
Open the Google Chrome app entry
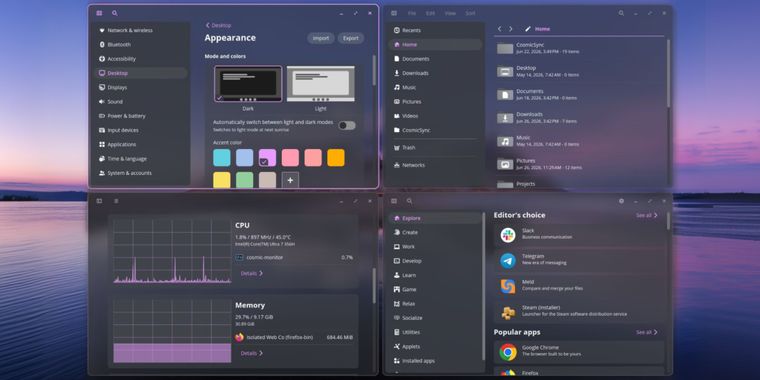coord(579,351)
